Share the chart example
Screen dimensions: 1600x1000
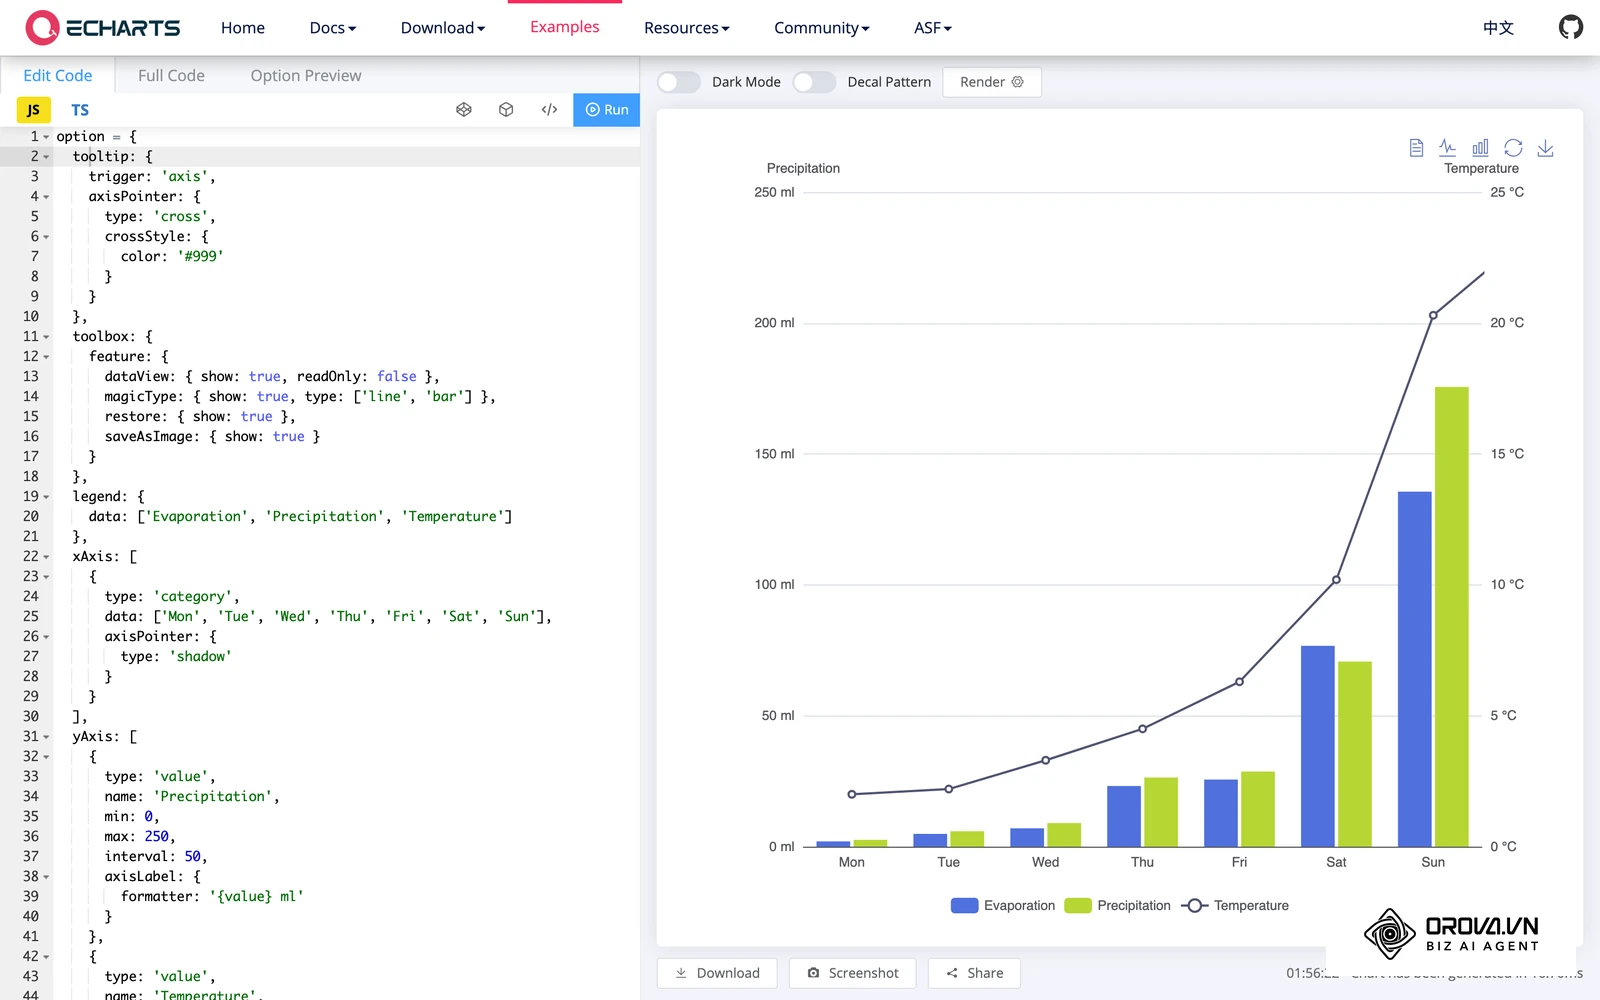(975, 973)
